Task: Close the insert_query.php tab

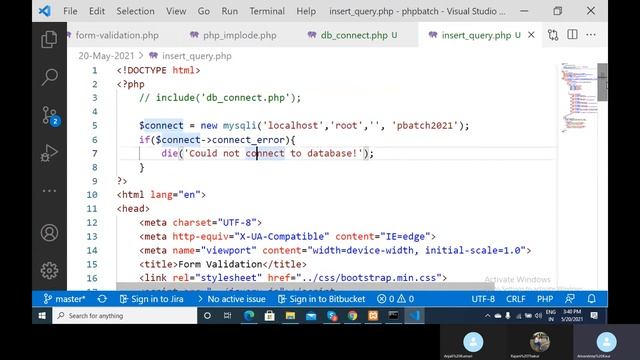Action: [531, 35]
